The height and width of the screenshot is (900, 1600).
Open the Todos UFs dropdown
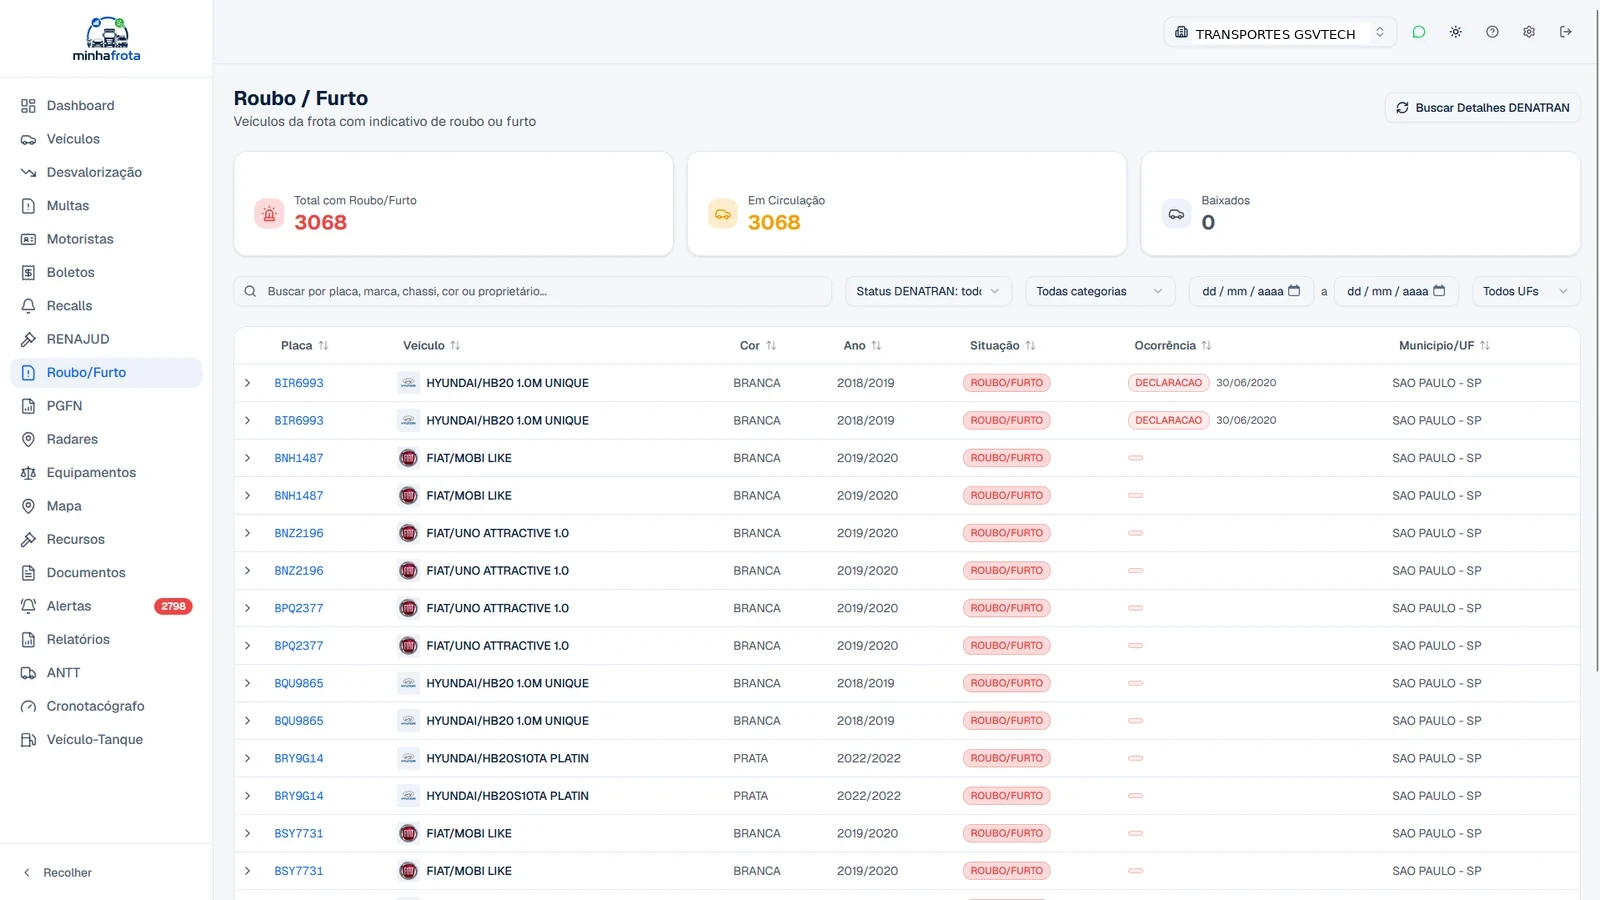pos(1525,291)
